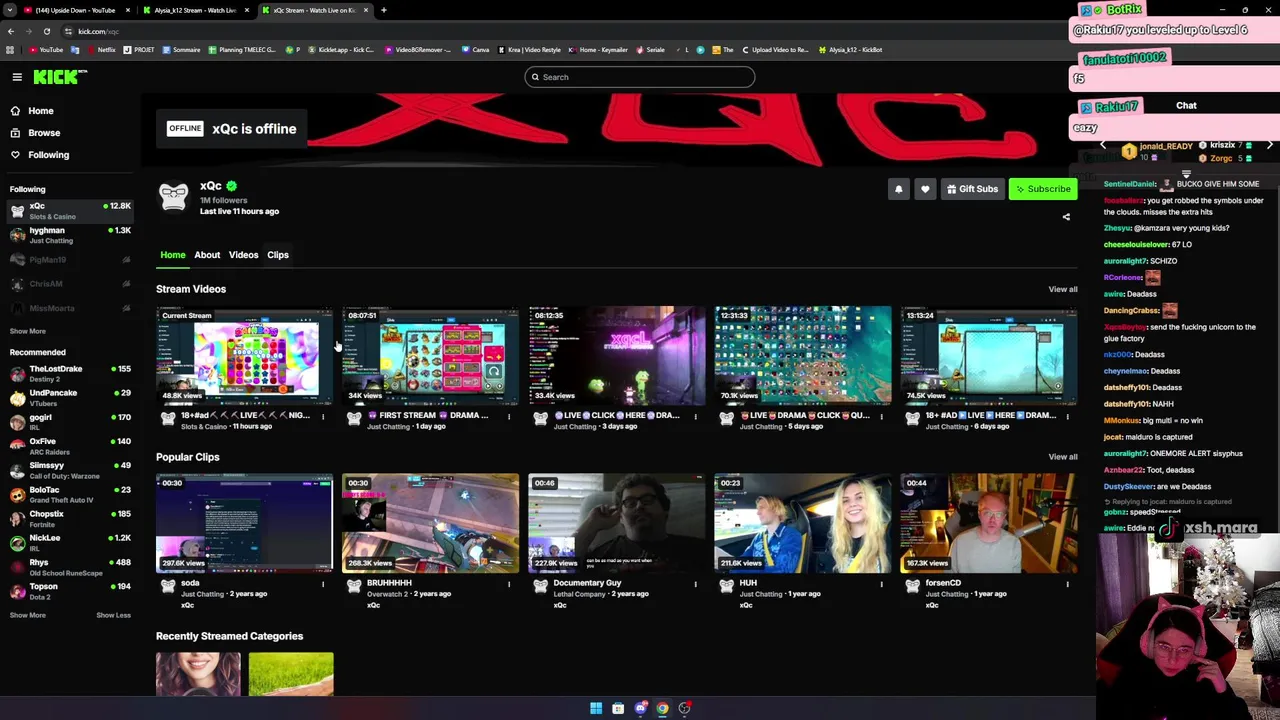Open the 08:07:51 stream video thumbnail
Screen dimensions: 1280x720
coord(430,355)
